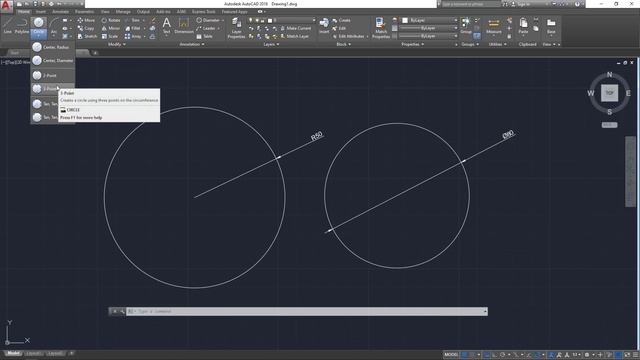Toggle MODEL space in status bar
Screen dimensions: 640x360
(451, 355)
